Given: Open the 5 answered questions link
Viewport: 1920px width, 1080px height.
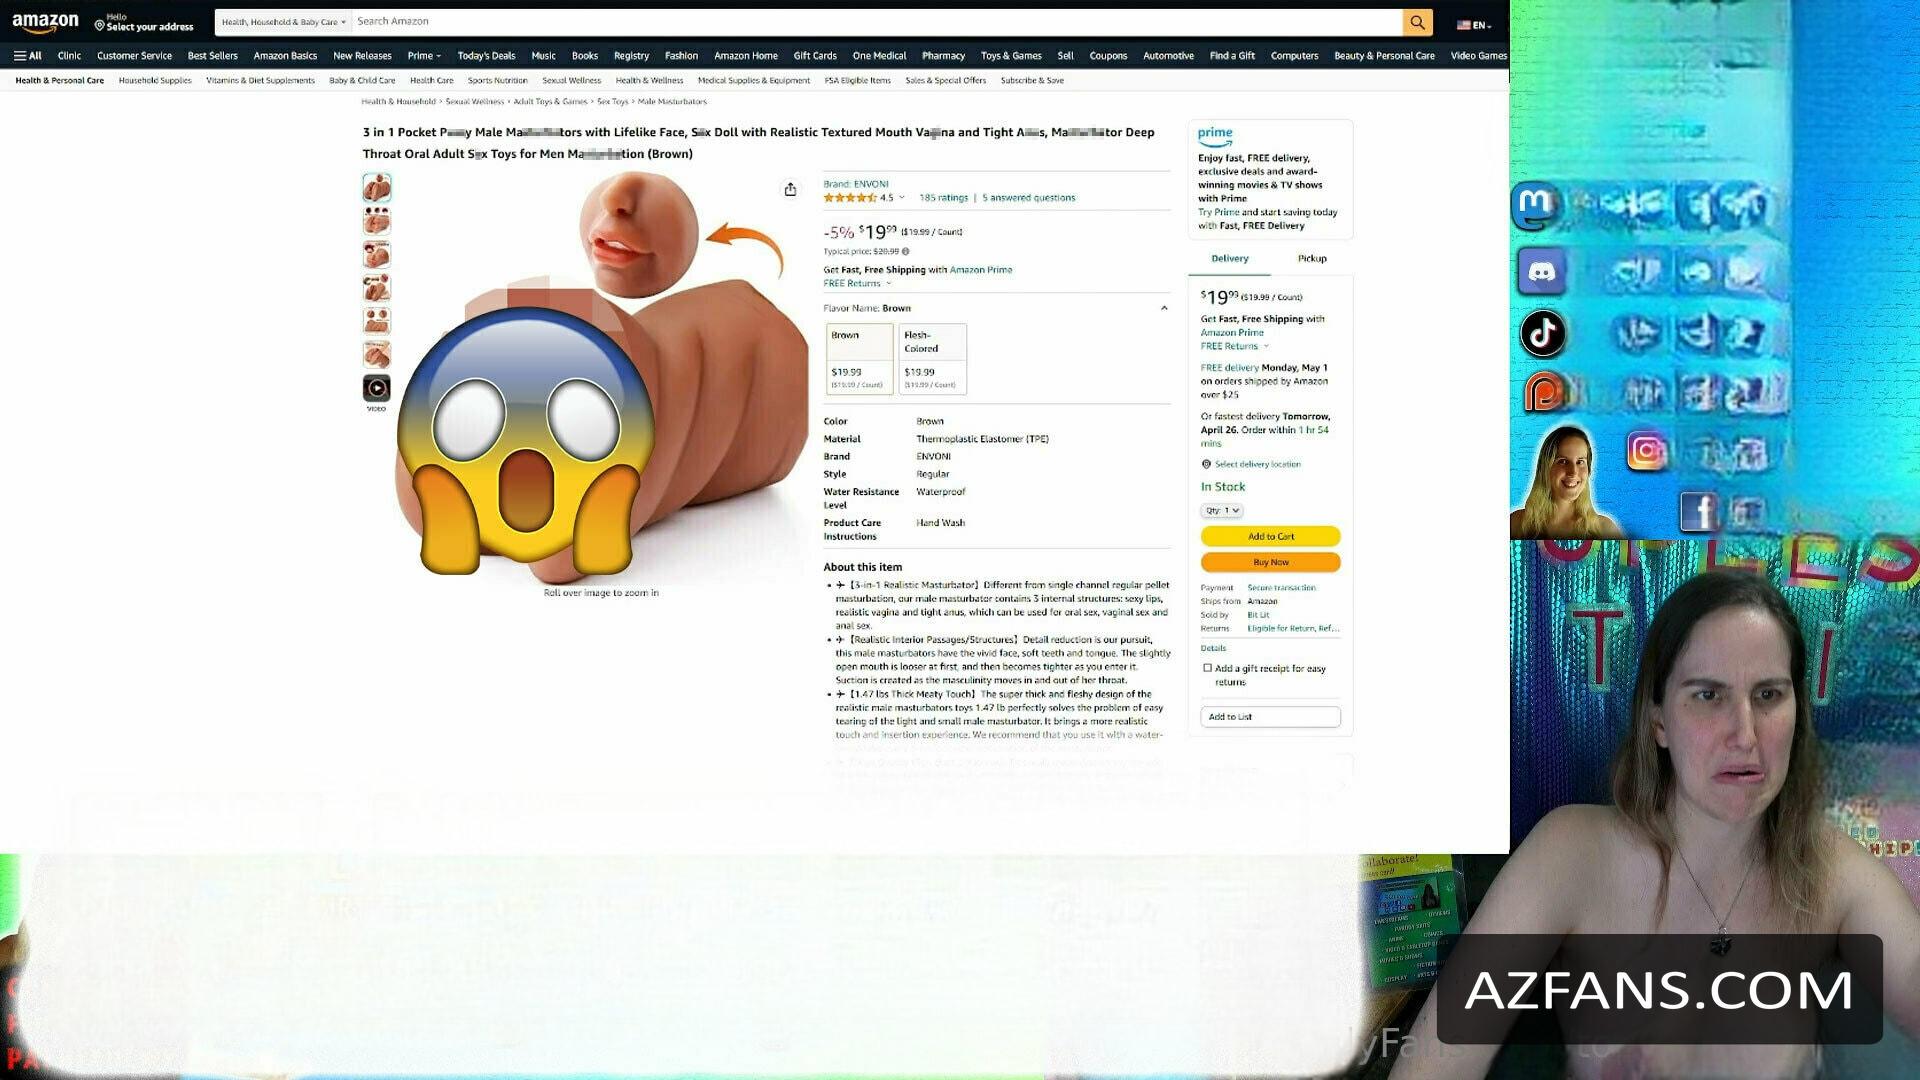Looking at the screenshot, I should pyautogui.click(x=1028, y=198).
